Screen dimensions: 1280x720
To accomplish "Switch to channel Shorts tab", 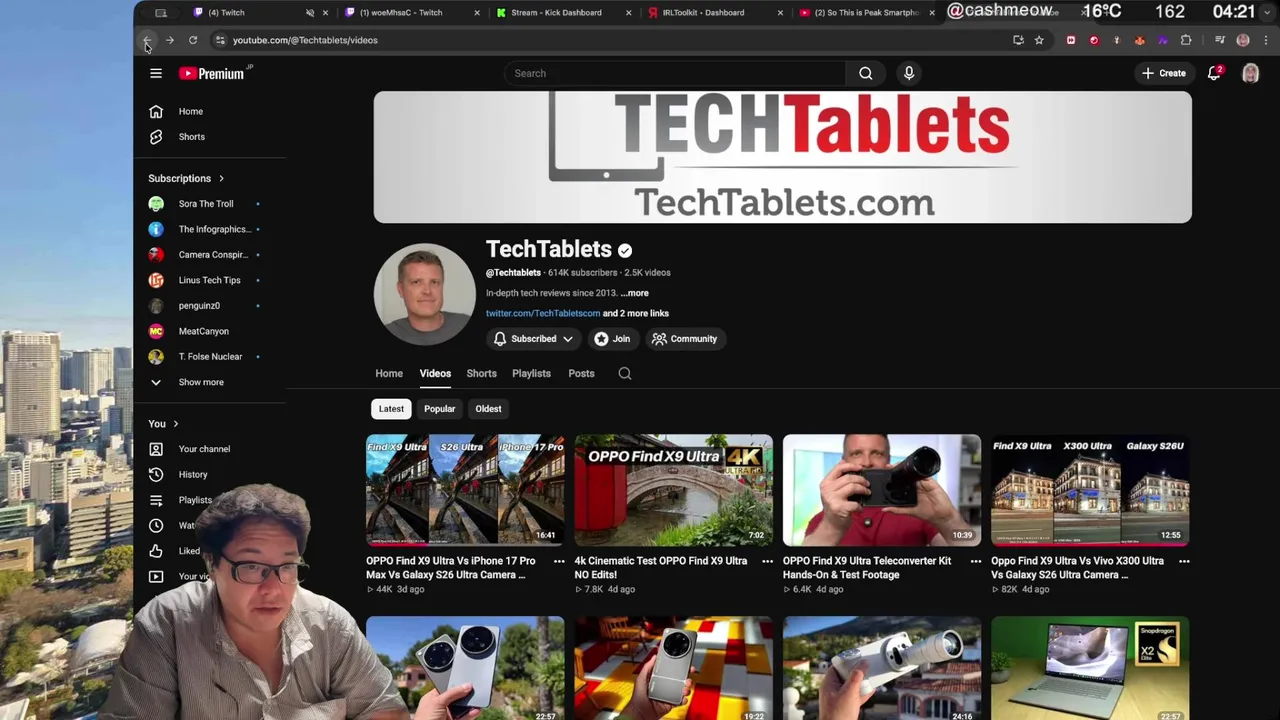I will pyautogui.click(x=481, y=373).
